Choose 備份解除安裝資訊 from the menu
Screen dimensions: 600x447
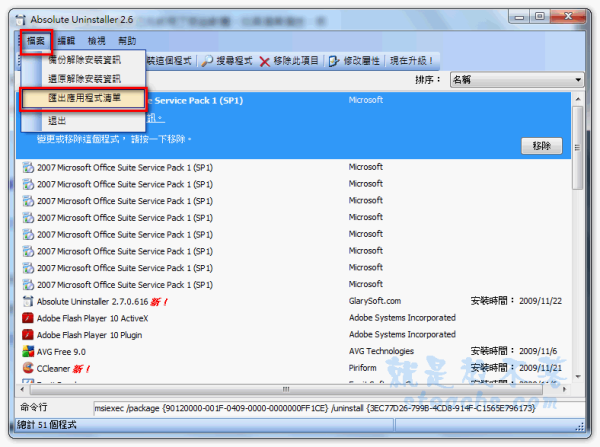[84, 60]
